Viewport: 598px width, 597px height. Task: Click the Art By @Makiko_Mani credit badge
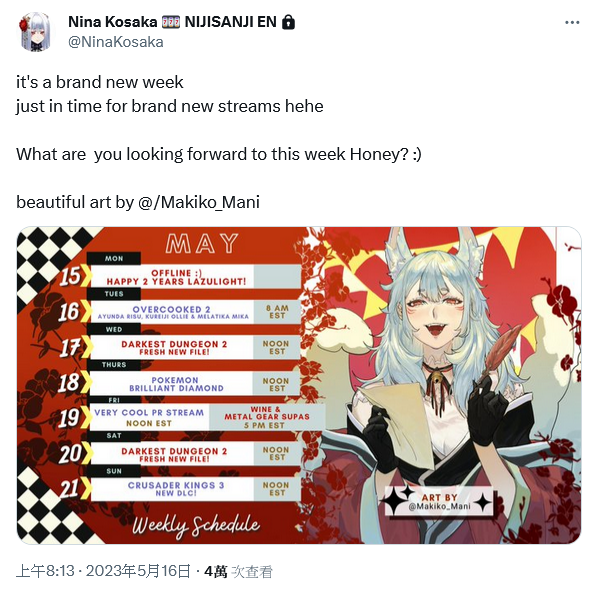tap(439, 501)
